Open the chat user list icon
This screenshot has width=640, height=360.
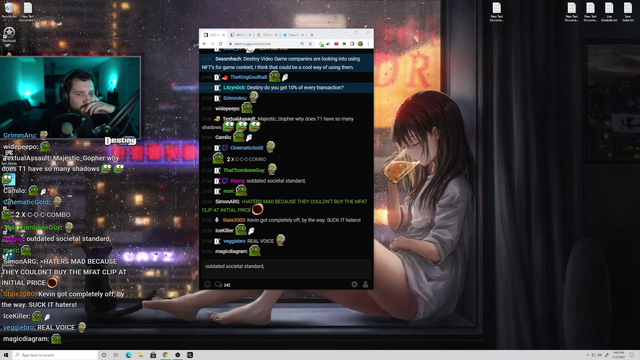(x=365, y=284)
